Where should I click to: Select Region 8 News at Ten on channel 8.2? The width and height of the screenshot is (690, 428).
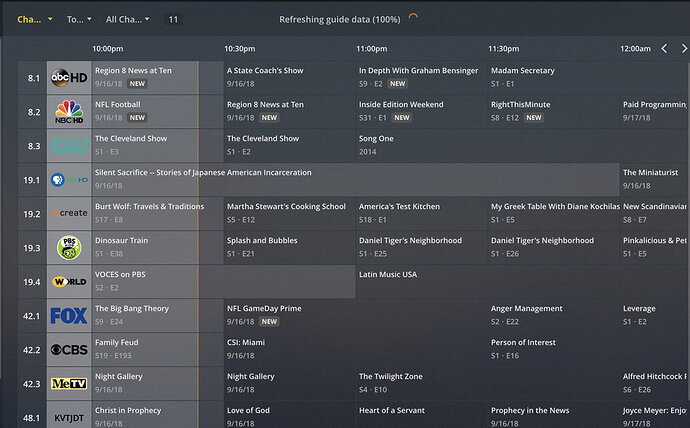coord(290,112)
